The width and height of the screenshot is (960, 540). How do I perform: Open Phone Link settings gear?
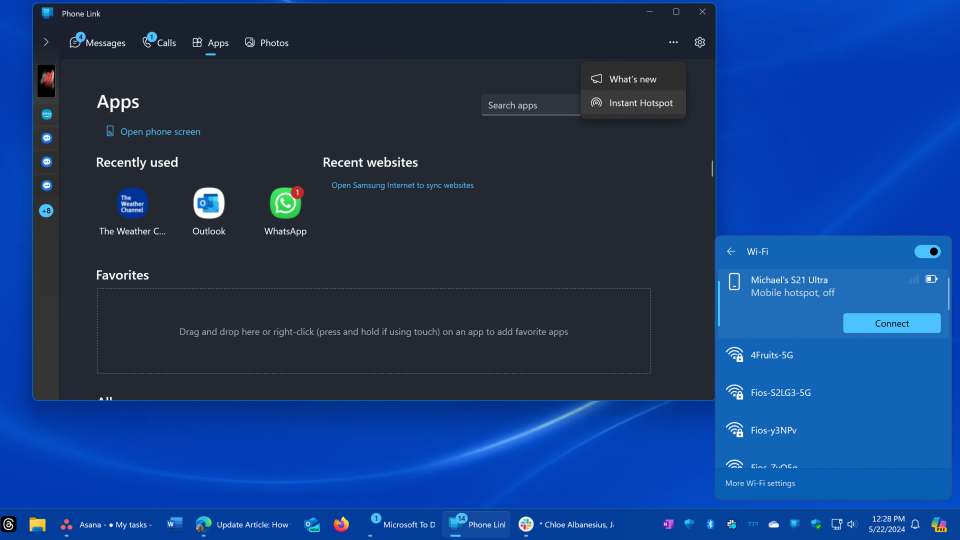[x=700, y=42]
